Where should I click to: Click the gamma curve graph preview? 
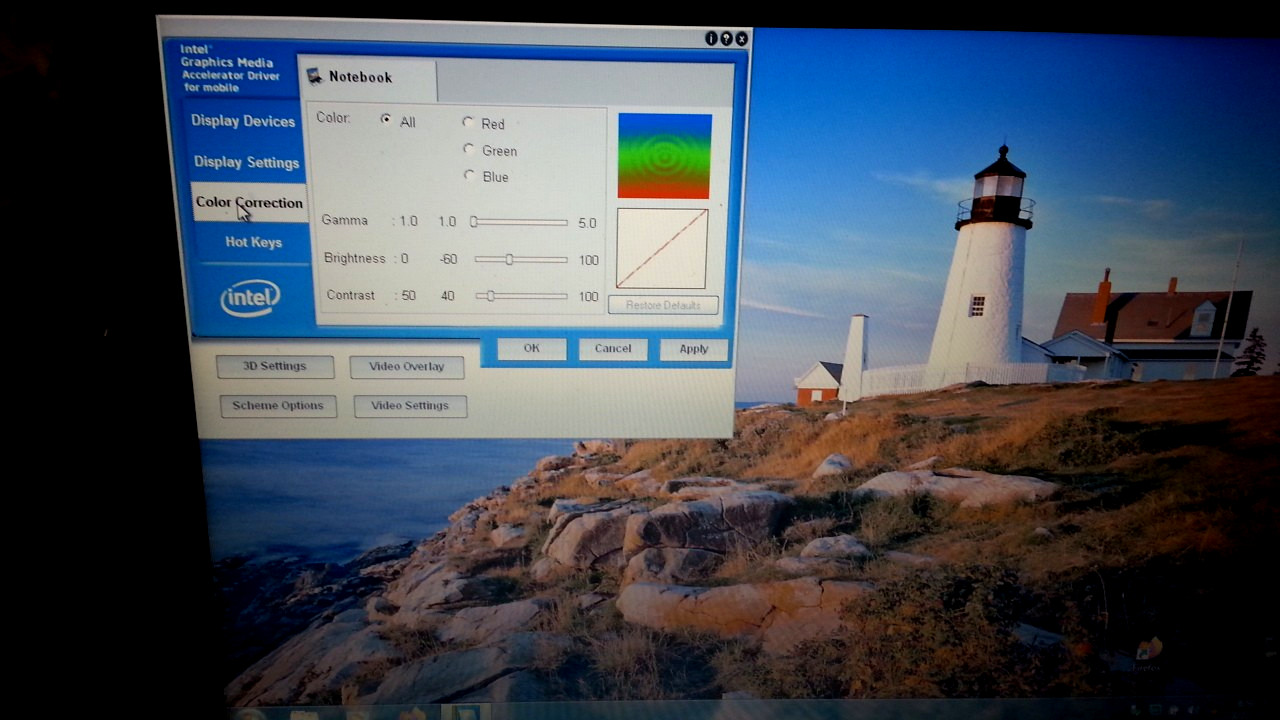pyautogui.click(x=662, y=249)
